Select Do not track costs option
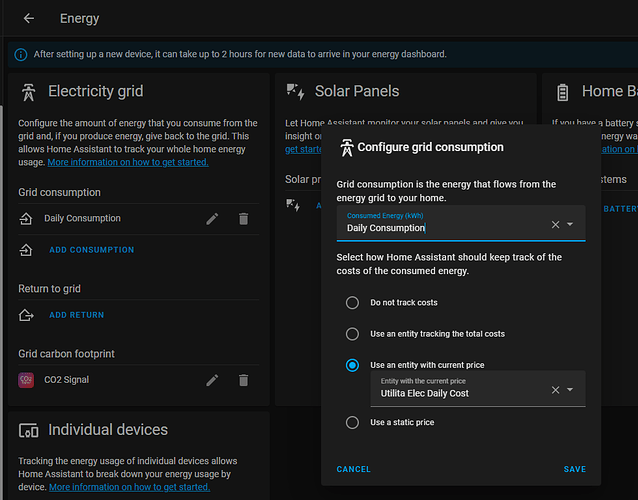Screen dimensions: 638x500 click(352, 302)
